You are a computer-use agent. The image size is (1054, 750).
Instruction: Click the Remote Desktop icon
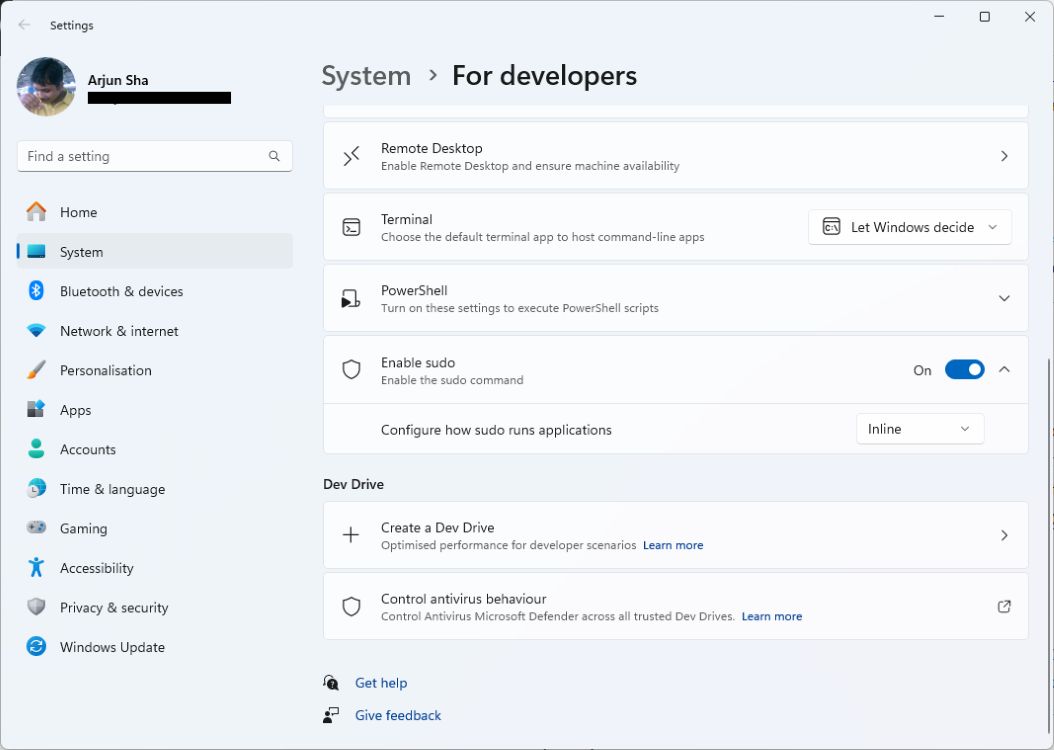tap(351, 156)
